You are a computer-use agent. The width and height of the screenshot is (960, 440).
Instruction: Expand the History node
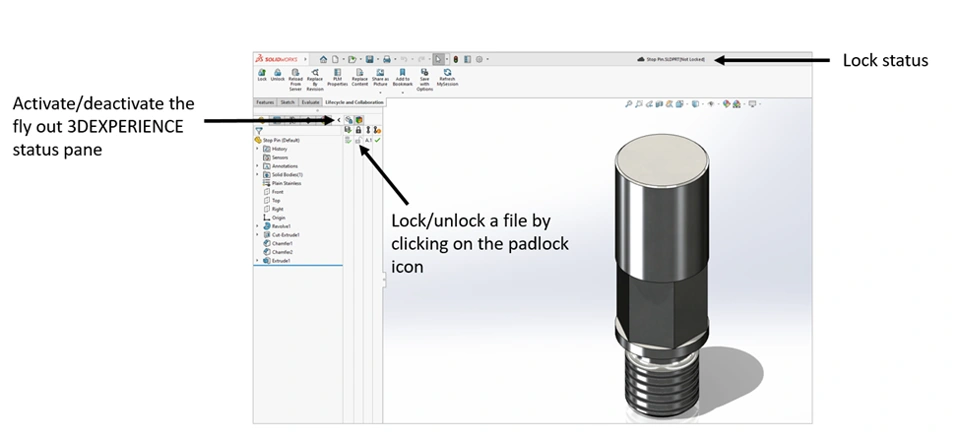[x=257, y=149]
